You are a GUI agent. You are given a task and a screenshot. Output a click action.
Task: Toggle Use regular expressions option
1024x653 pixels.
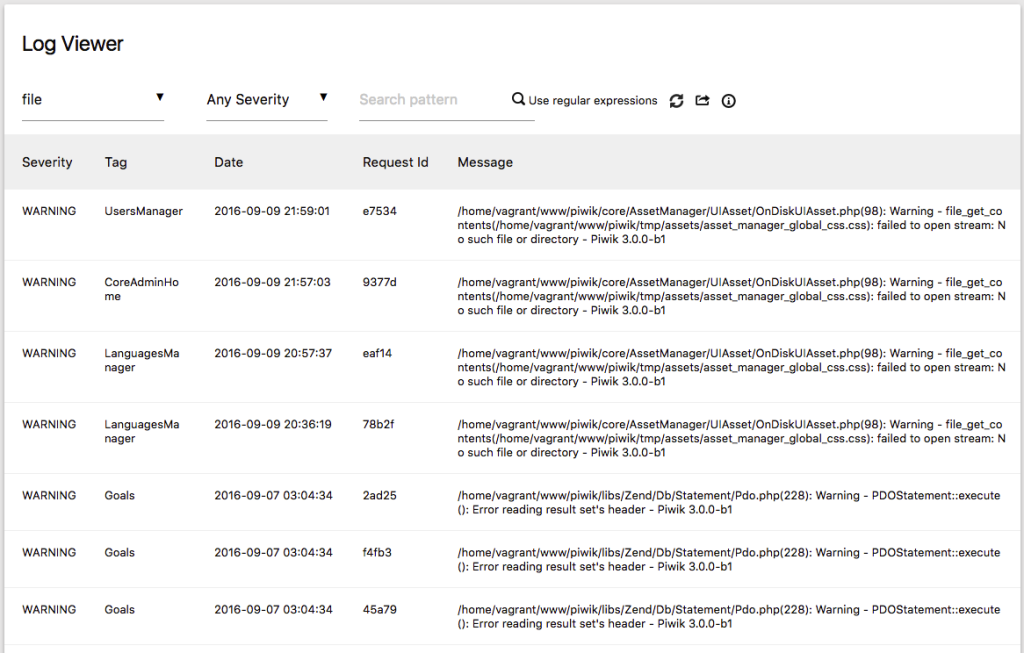coord(592,101)
